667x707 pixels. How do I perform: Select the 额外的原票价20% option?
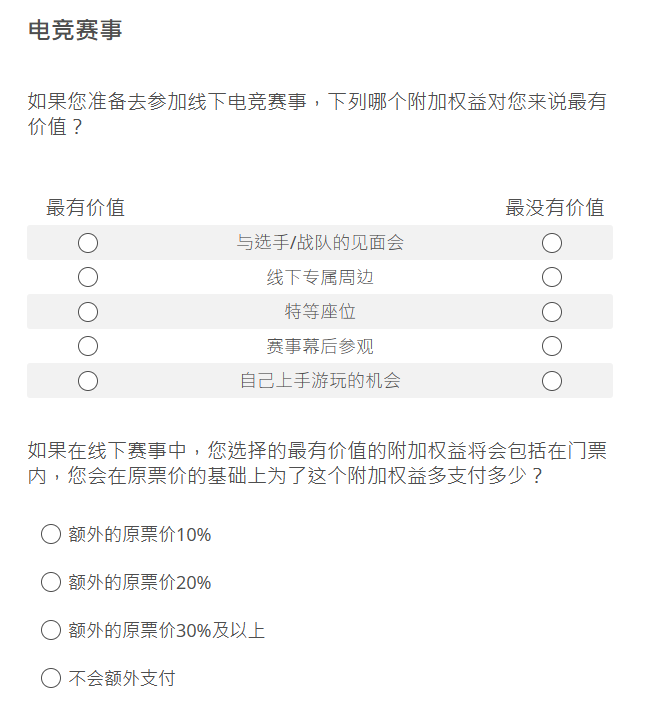click(51, 582)
